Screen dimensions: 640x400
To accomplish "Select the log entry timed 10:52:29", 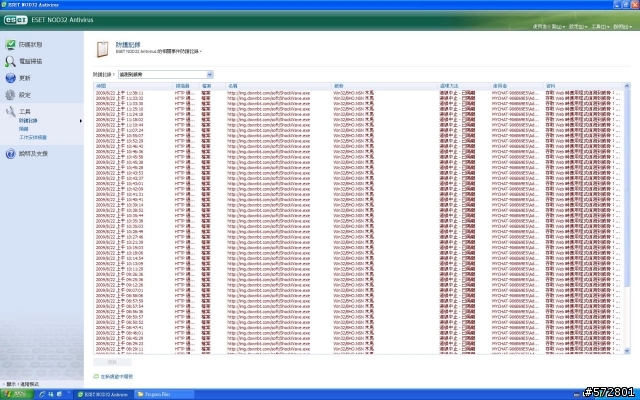I will click(358, 141).
